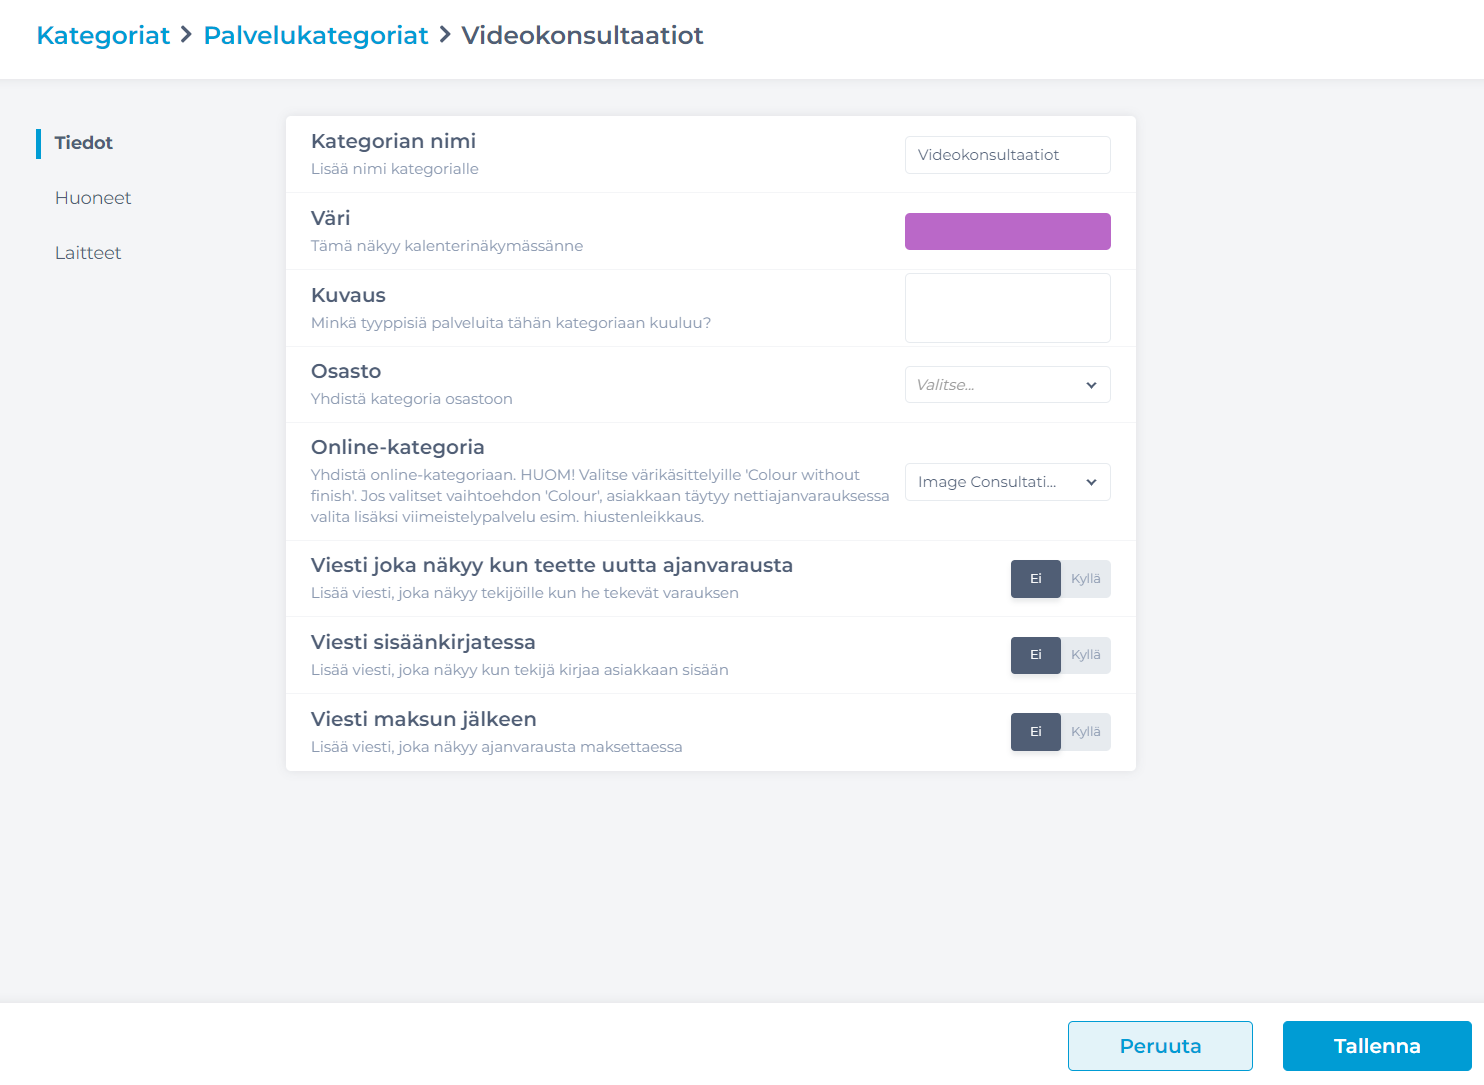Viewport: 1484px width, 1085px height.
Task: Select Ei for Viesti maksun jälkeen
Action: (1036, 732)
